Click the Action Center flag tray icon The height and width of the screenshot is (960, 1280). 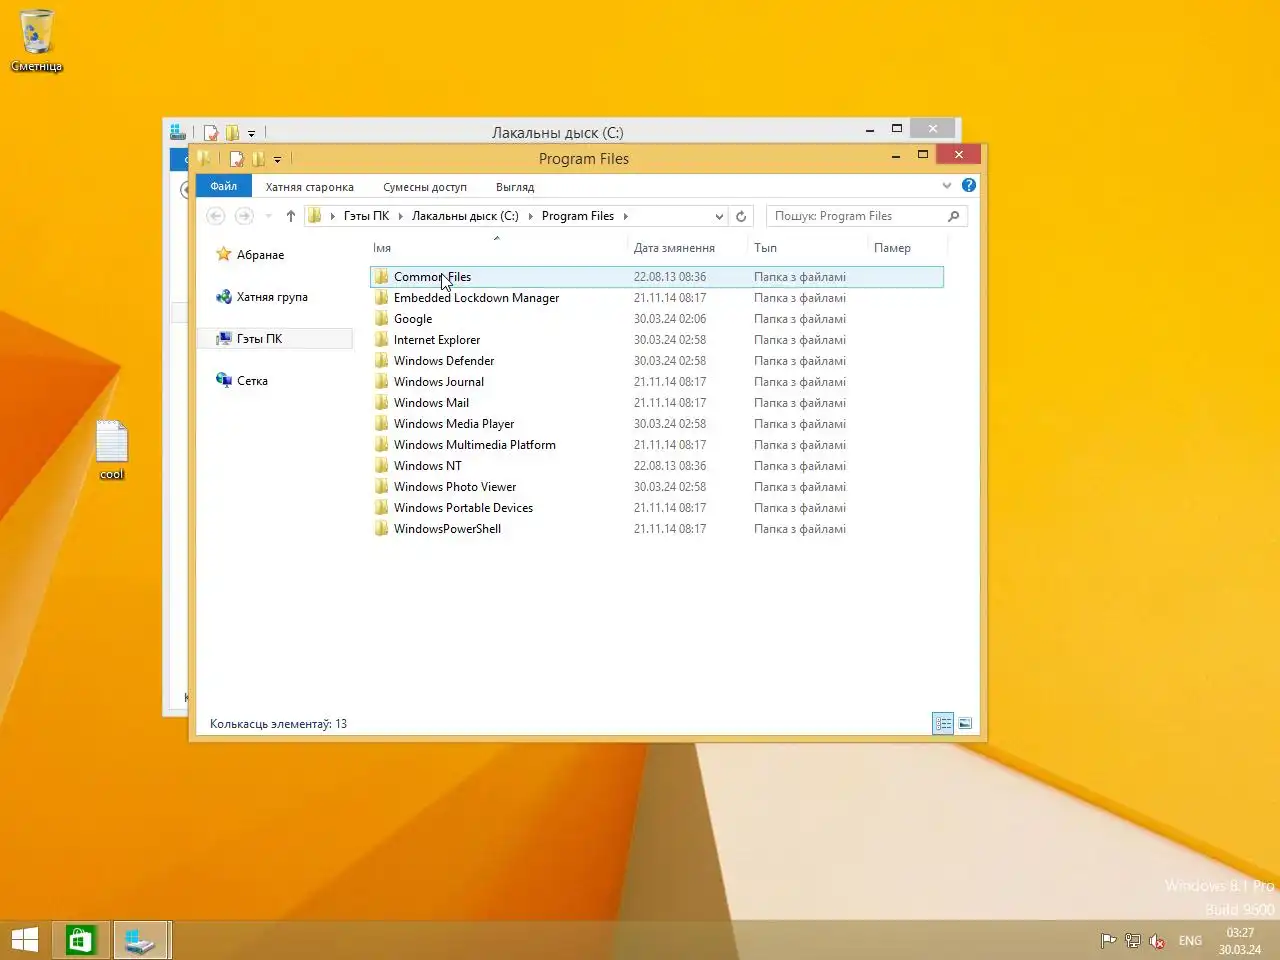[1108, 940]
